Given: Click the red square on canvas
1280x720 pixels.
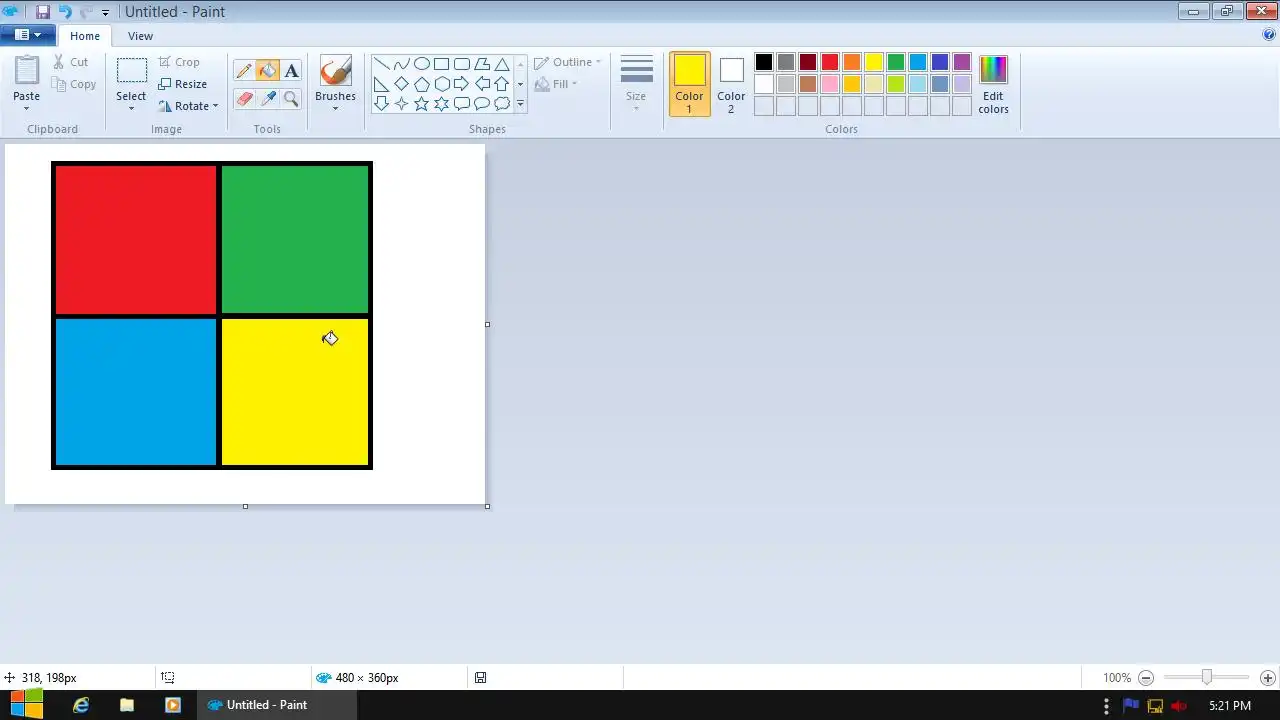Looking at the screenshot, I should [x=136, y=239].
